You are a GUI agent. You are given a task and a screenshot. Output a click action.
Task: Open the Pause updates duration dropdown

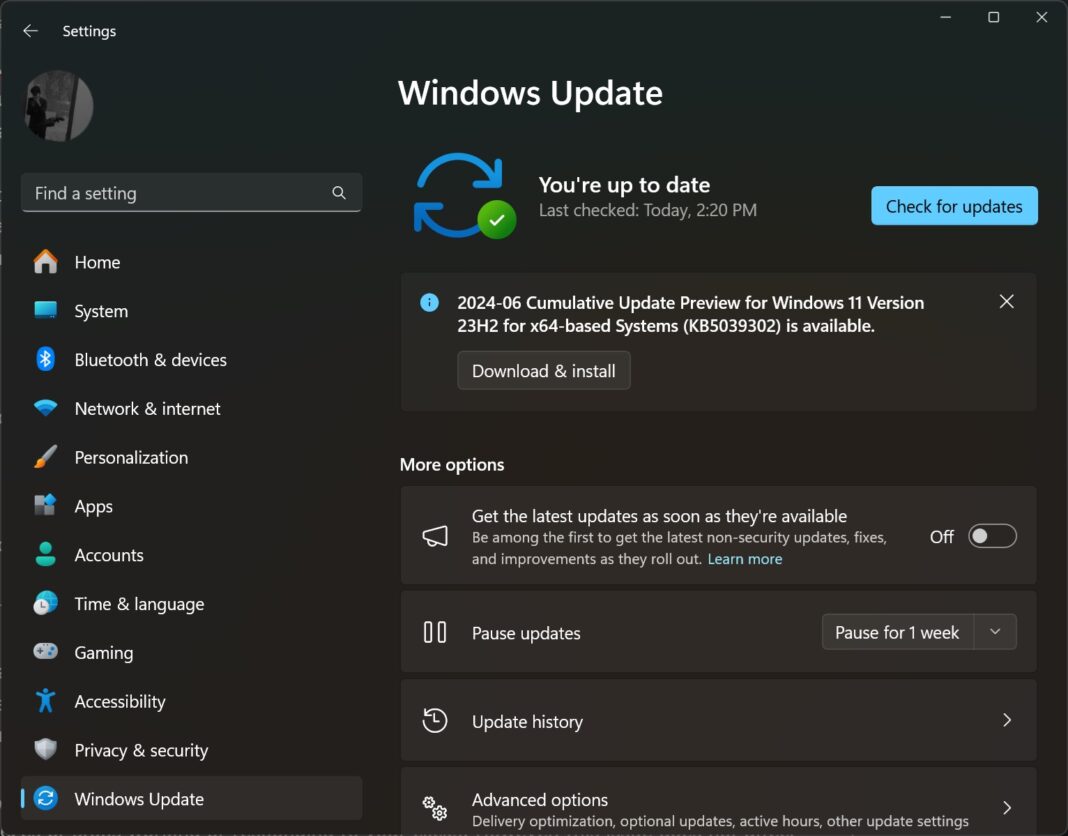coord(995,632)
